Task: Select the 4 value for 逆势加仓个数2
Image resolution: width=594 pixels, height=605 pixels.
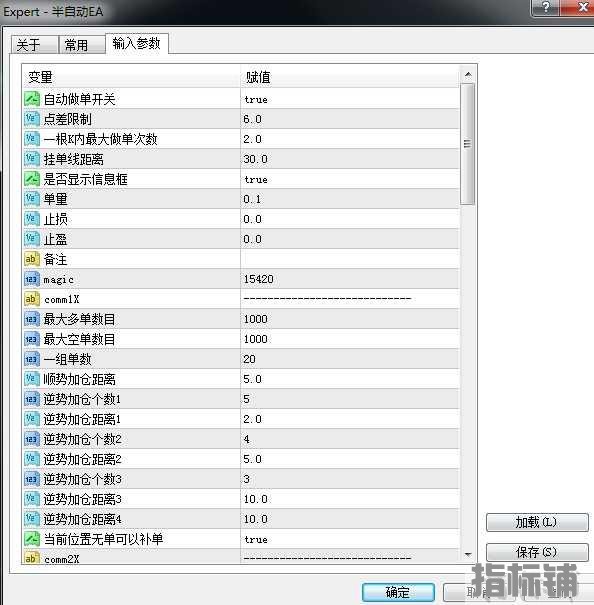Action: coord(247,439)
